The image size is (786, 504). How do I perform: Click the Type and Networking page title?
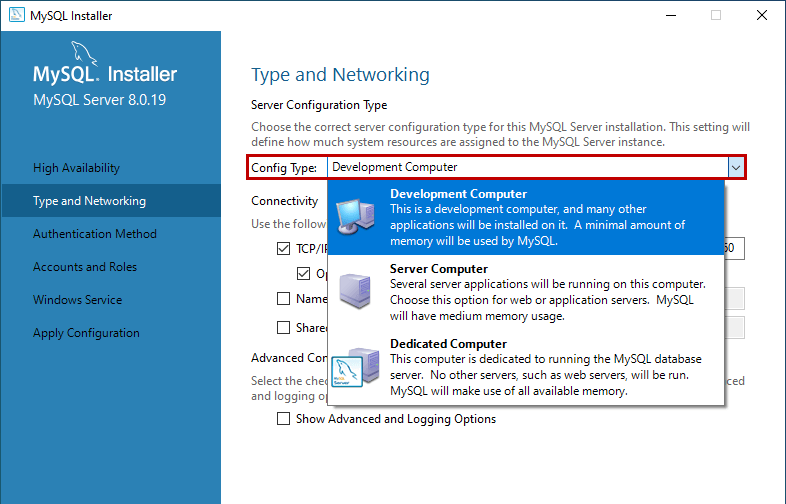pyautogui.click(x=340, y=75)
